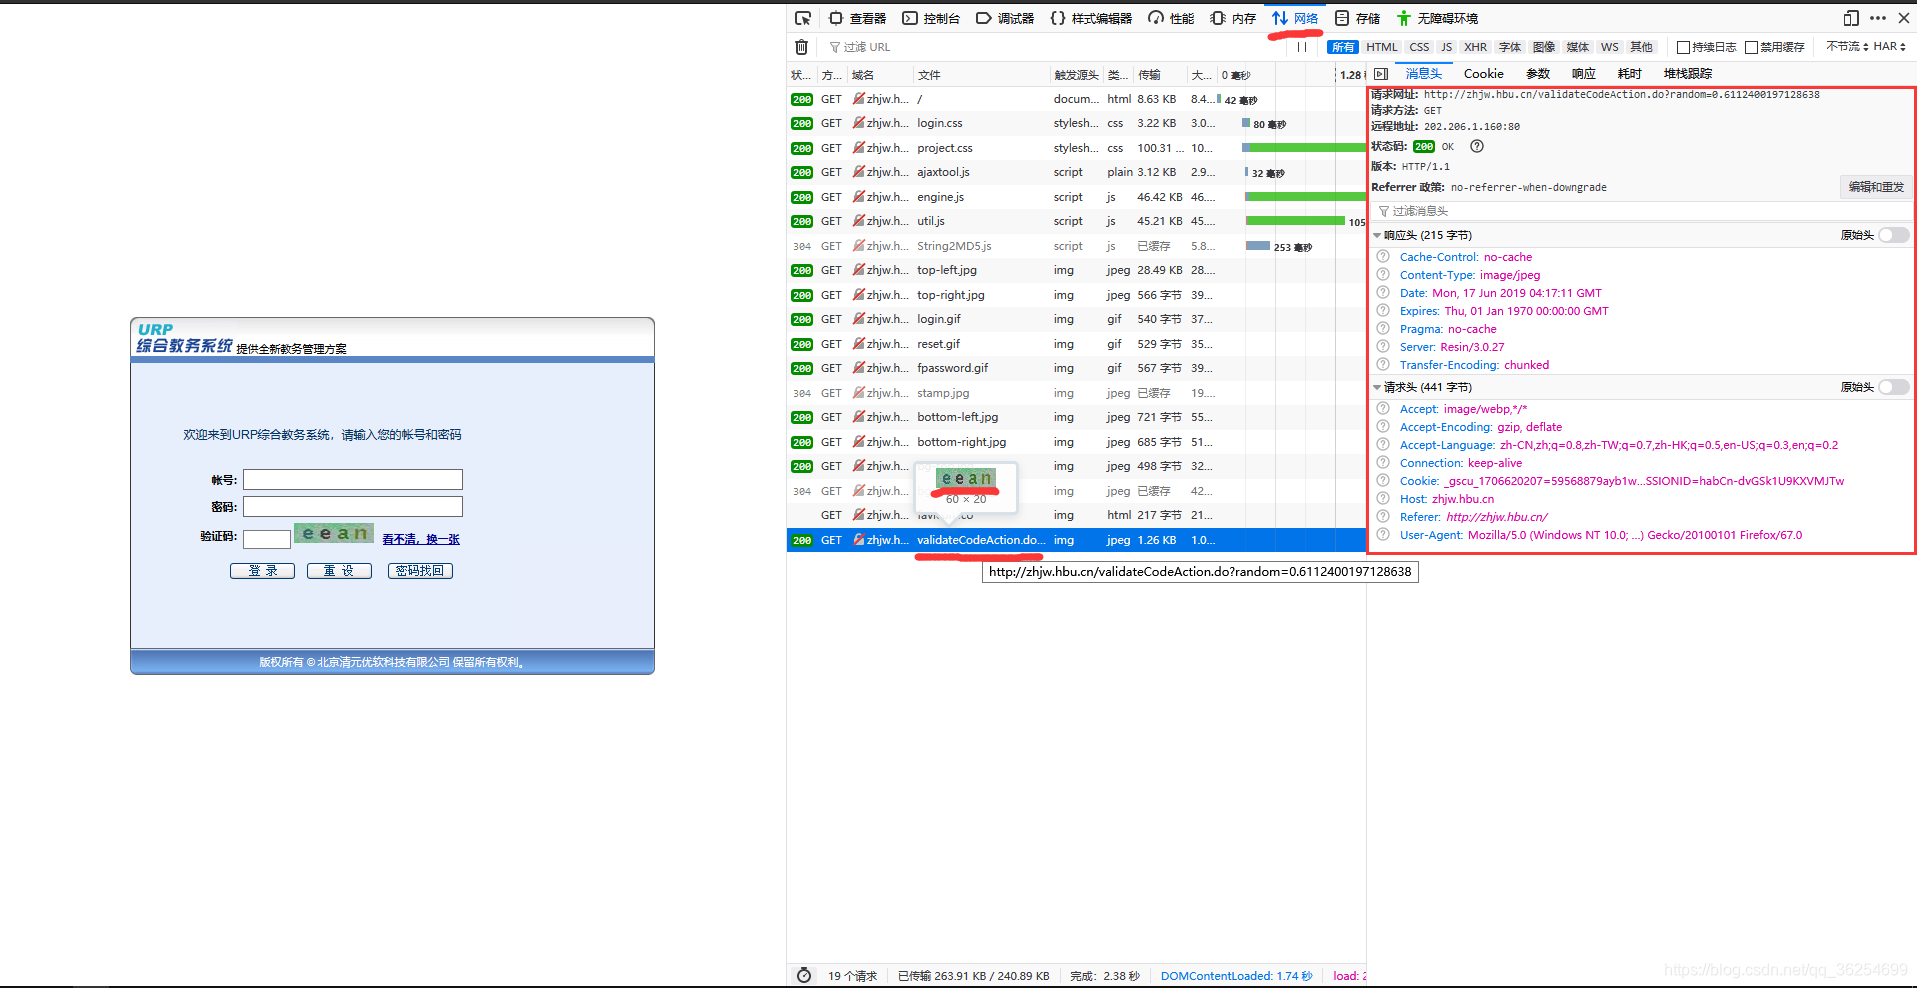The width and height of the screenshot is (1917, 988).
Task: Click help icon beside Cache-Control header
Action: (1383, 257)
